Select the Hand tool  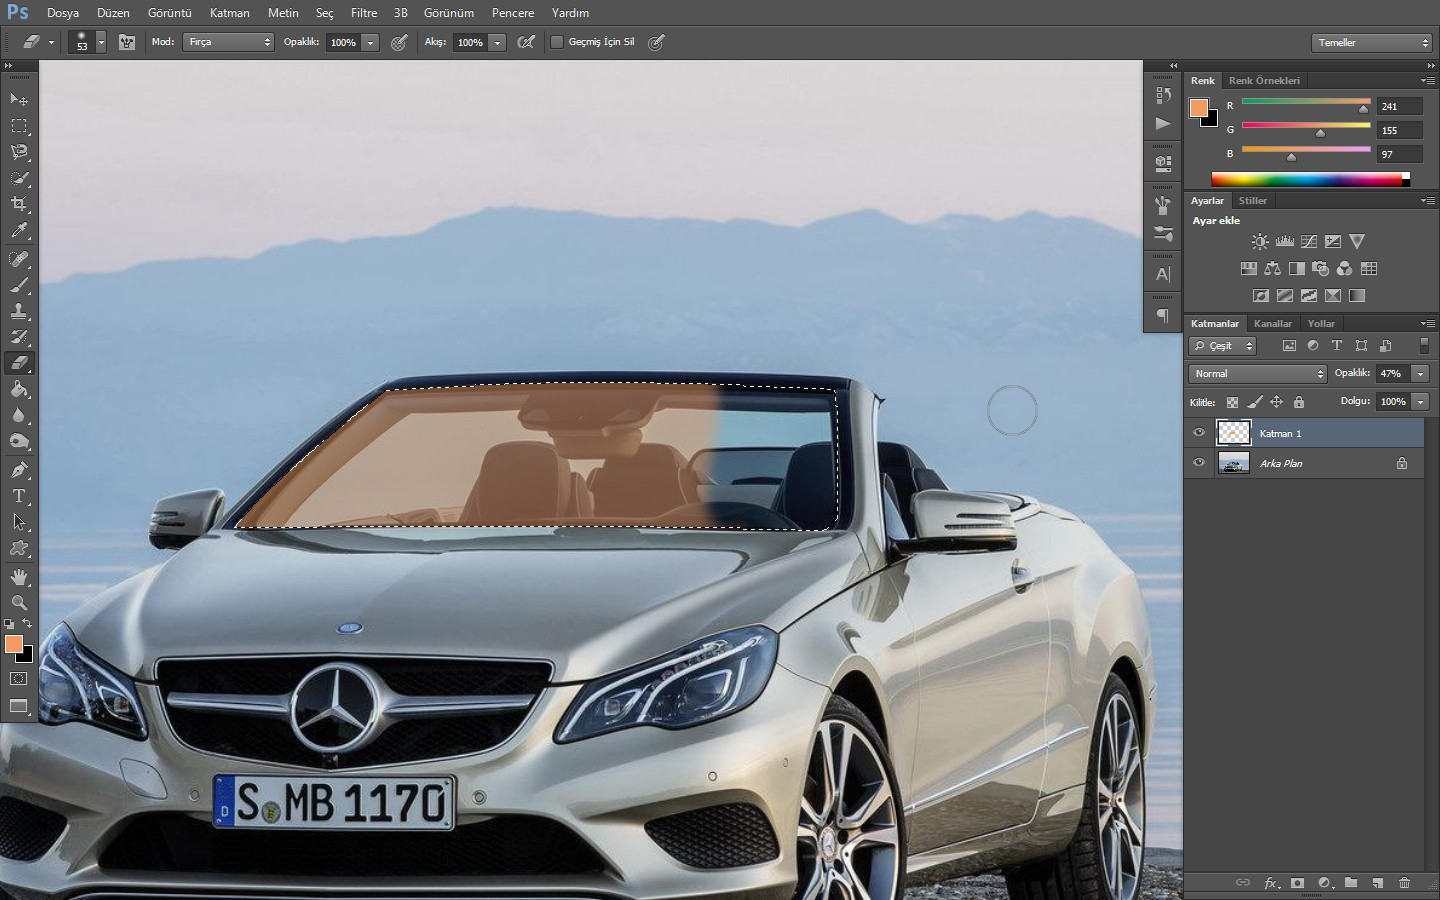pyautogui.click(x=19, y=577)
